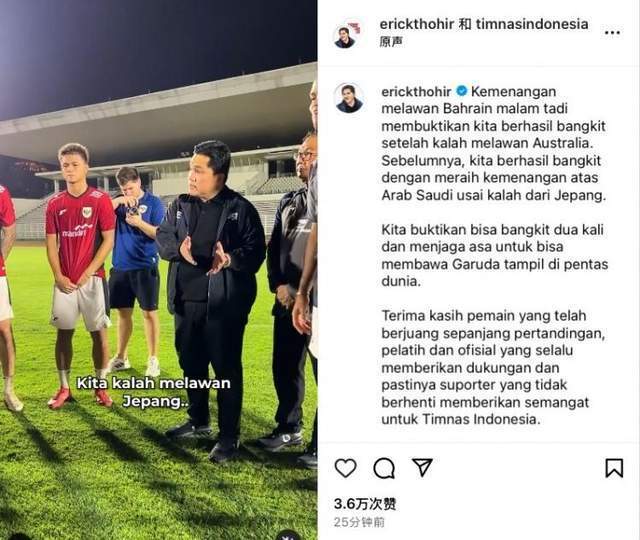Click erickthohir username in the caption
640x540 pixels.
[416, 91]
